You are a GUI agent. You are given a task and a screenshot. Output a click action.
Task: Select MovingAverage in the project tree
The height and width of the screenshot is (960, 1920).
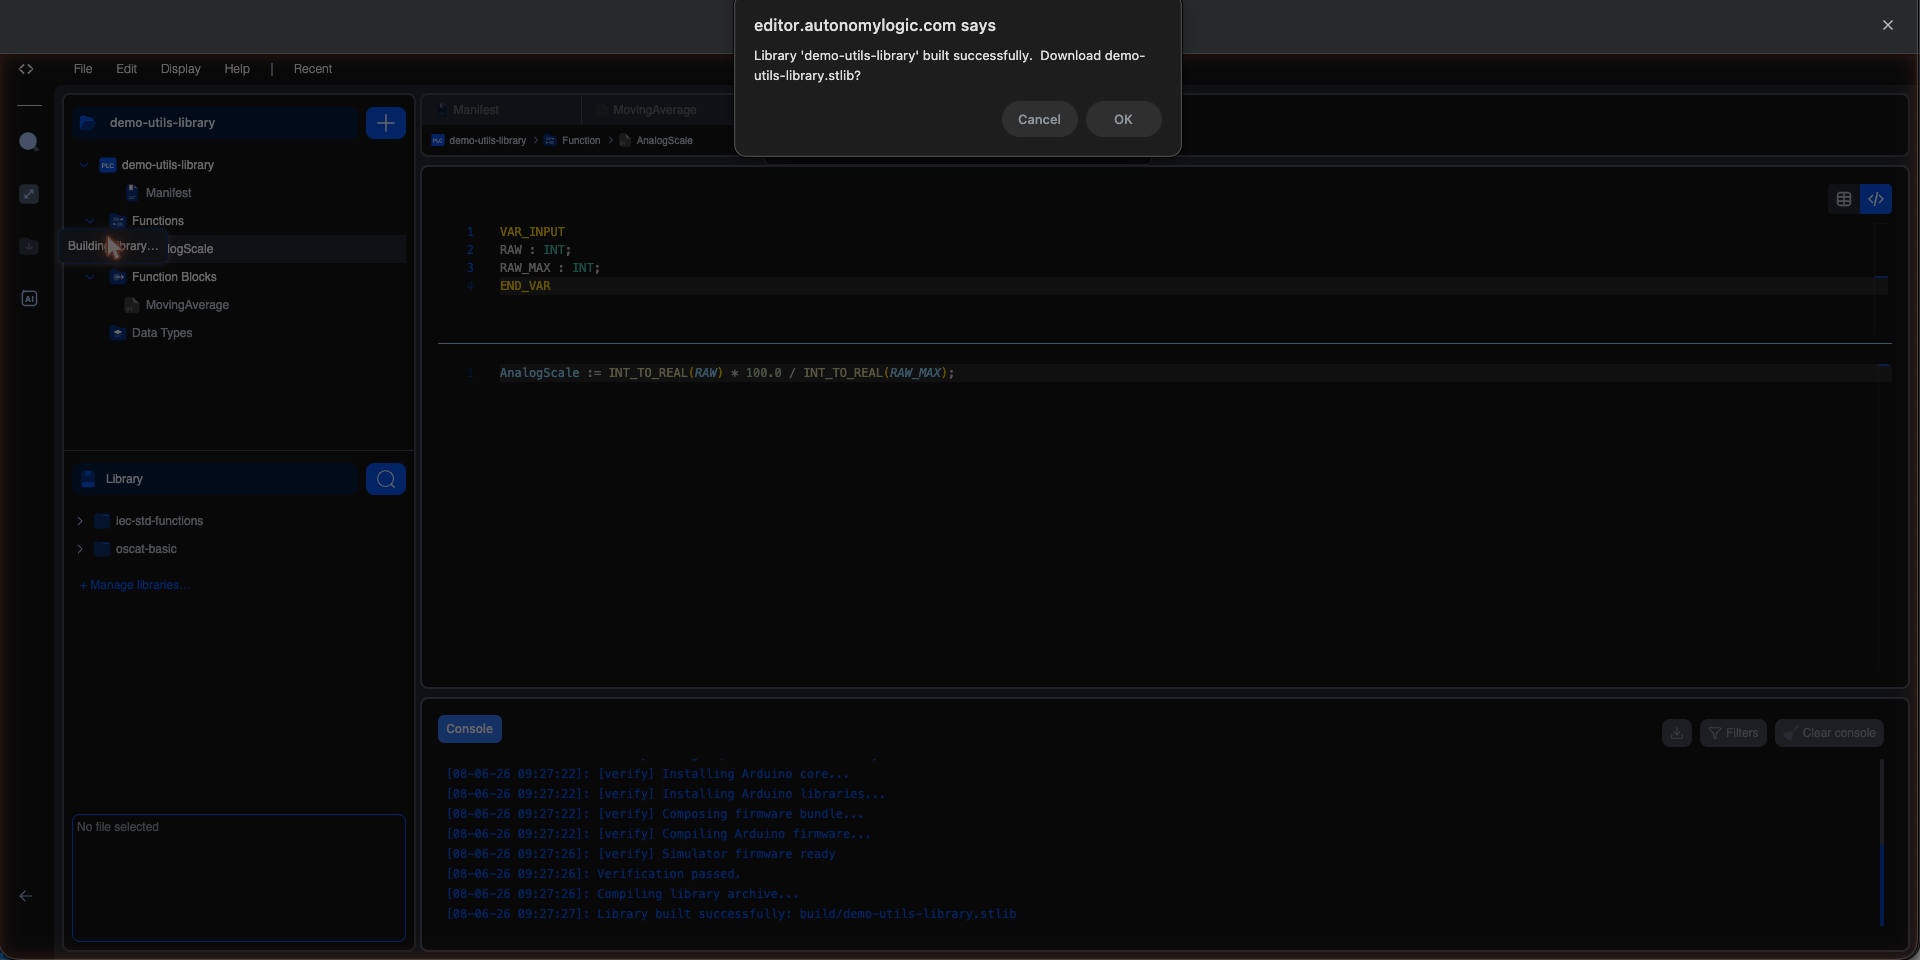click(x=187, y=305)
